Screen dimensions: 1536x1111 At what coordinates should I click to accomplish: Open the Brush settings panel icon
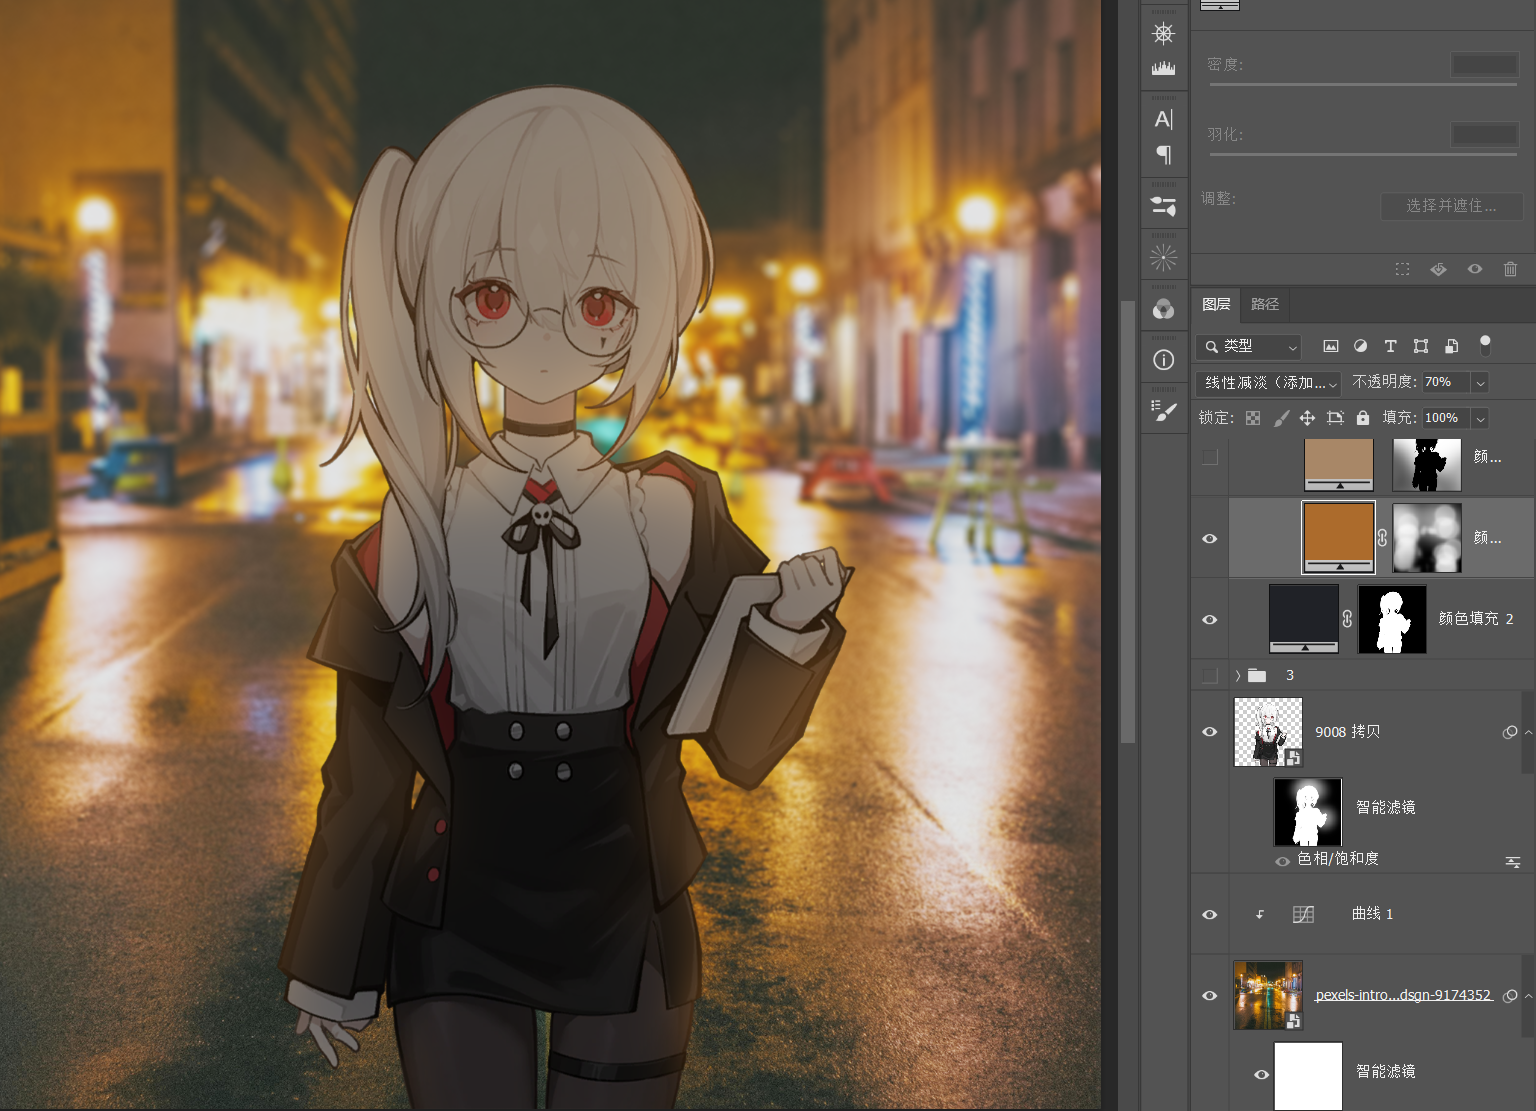[1163, 411]
